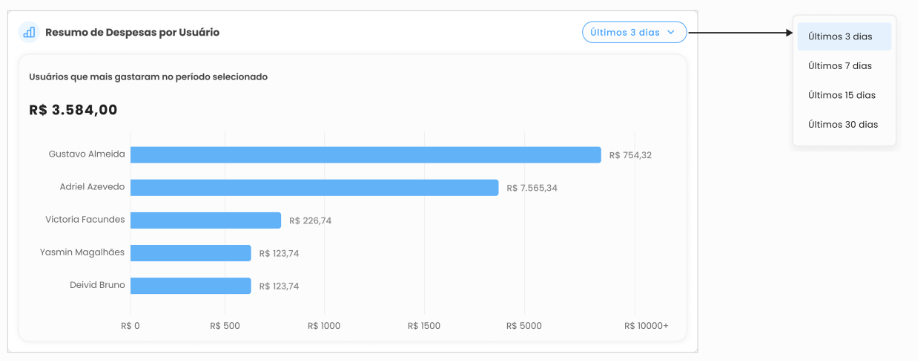918x361 pixels.
Task: Click the R$ 3.584,00 total amount
Action: tap(73, 110)
